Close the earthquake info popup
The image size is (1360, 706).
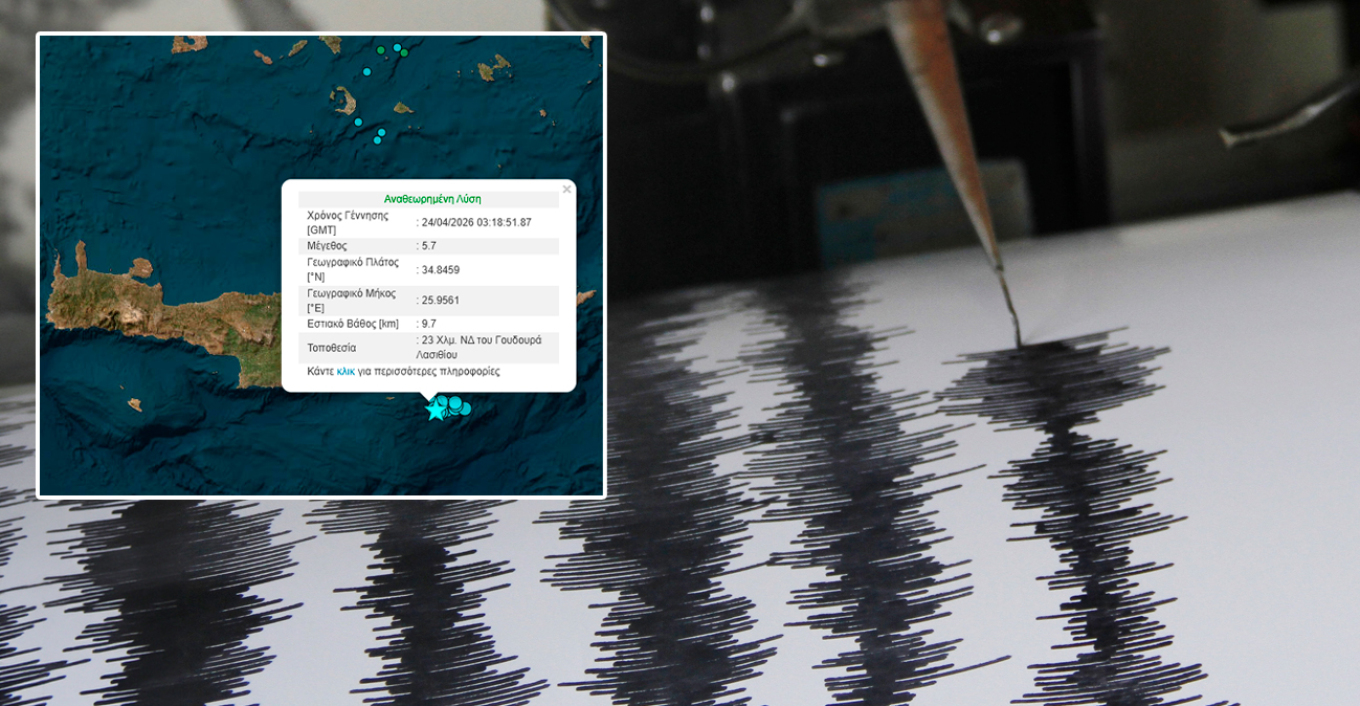coord(567,189)
